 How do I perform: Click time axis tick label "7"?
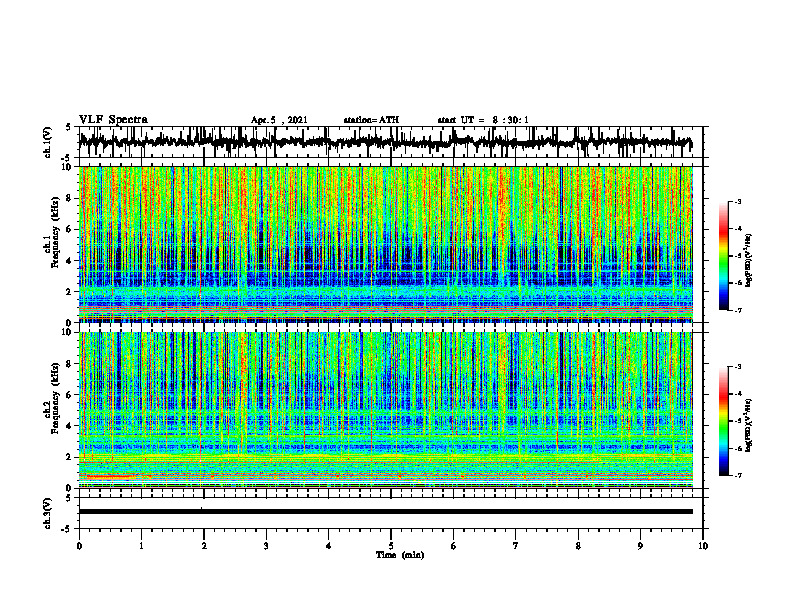click(516, 546)
